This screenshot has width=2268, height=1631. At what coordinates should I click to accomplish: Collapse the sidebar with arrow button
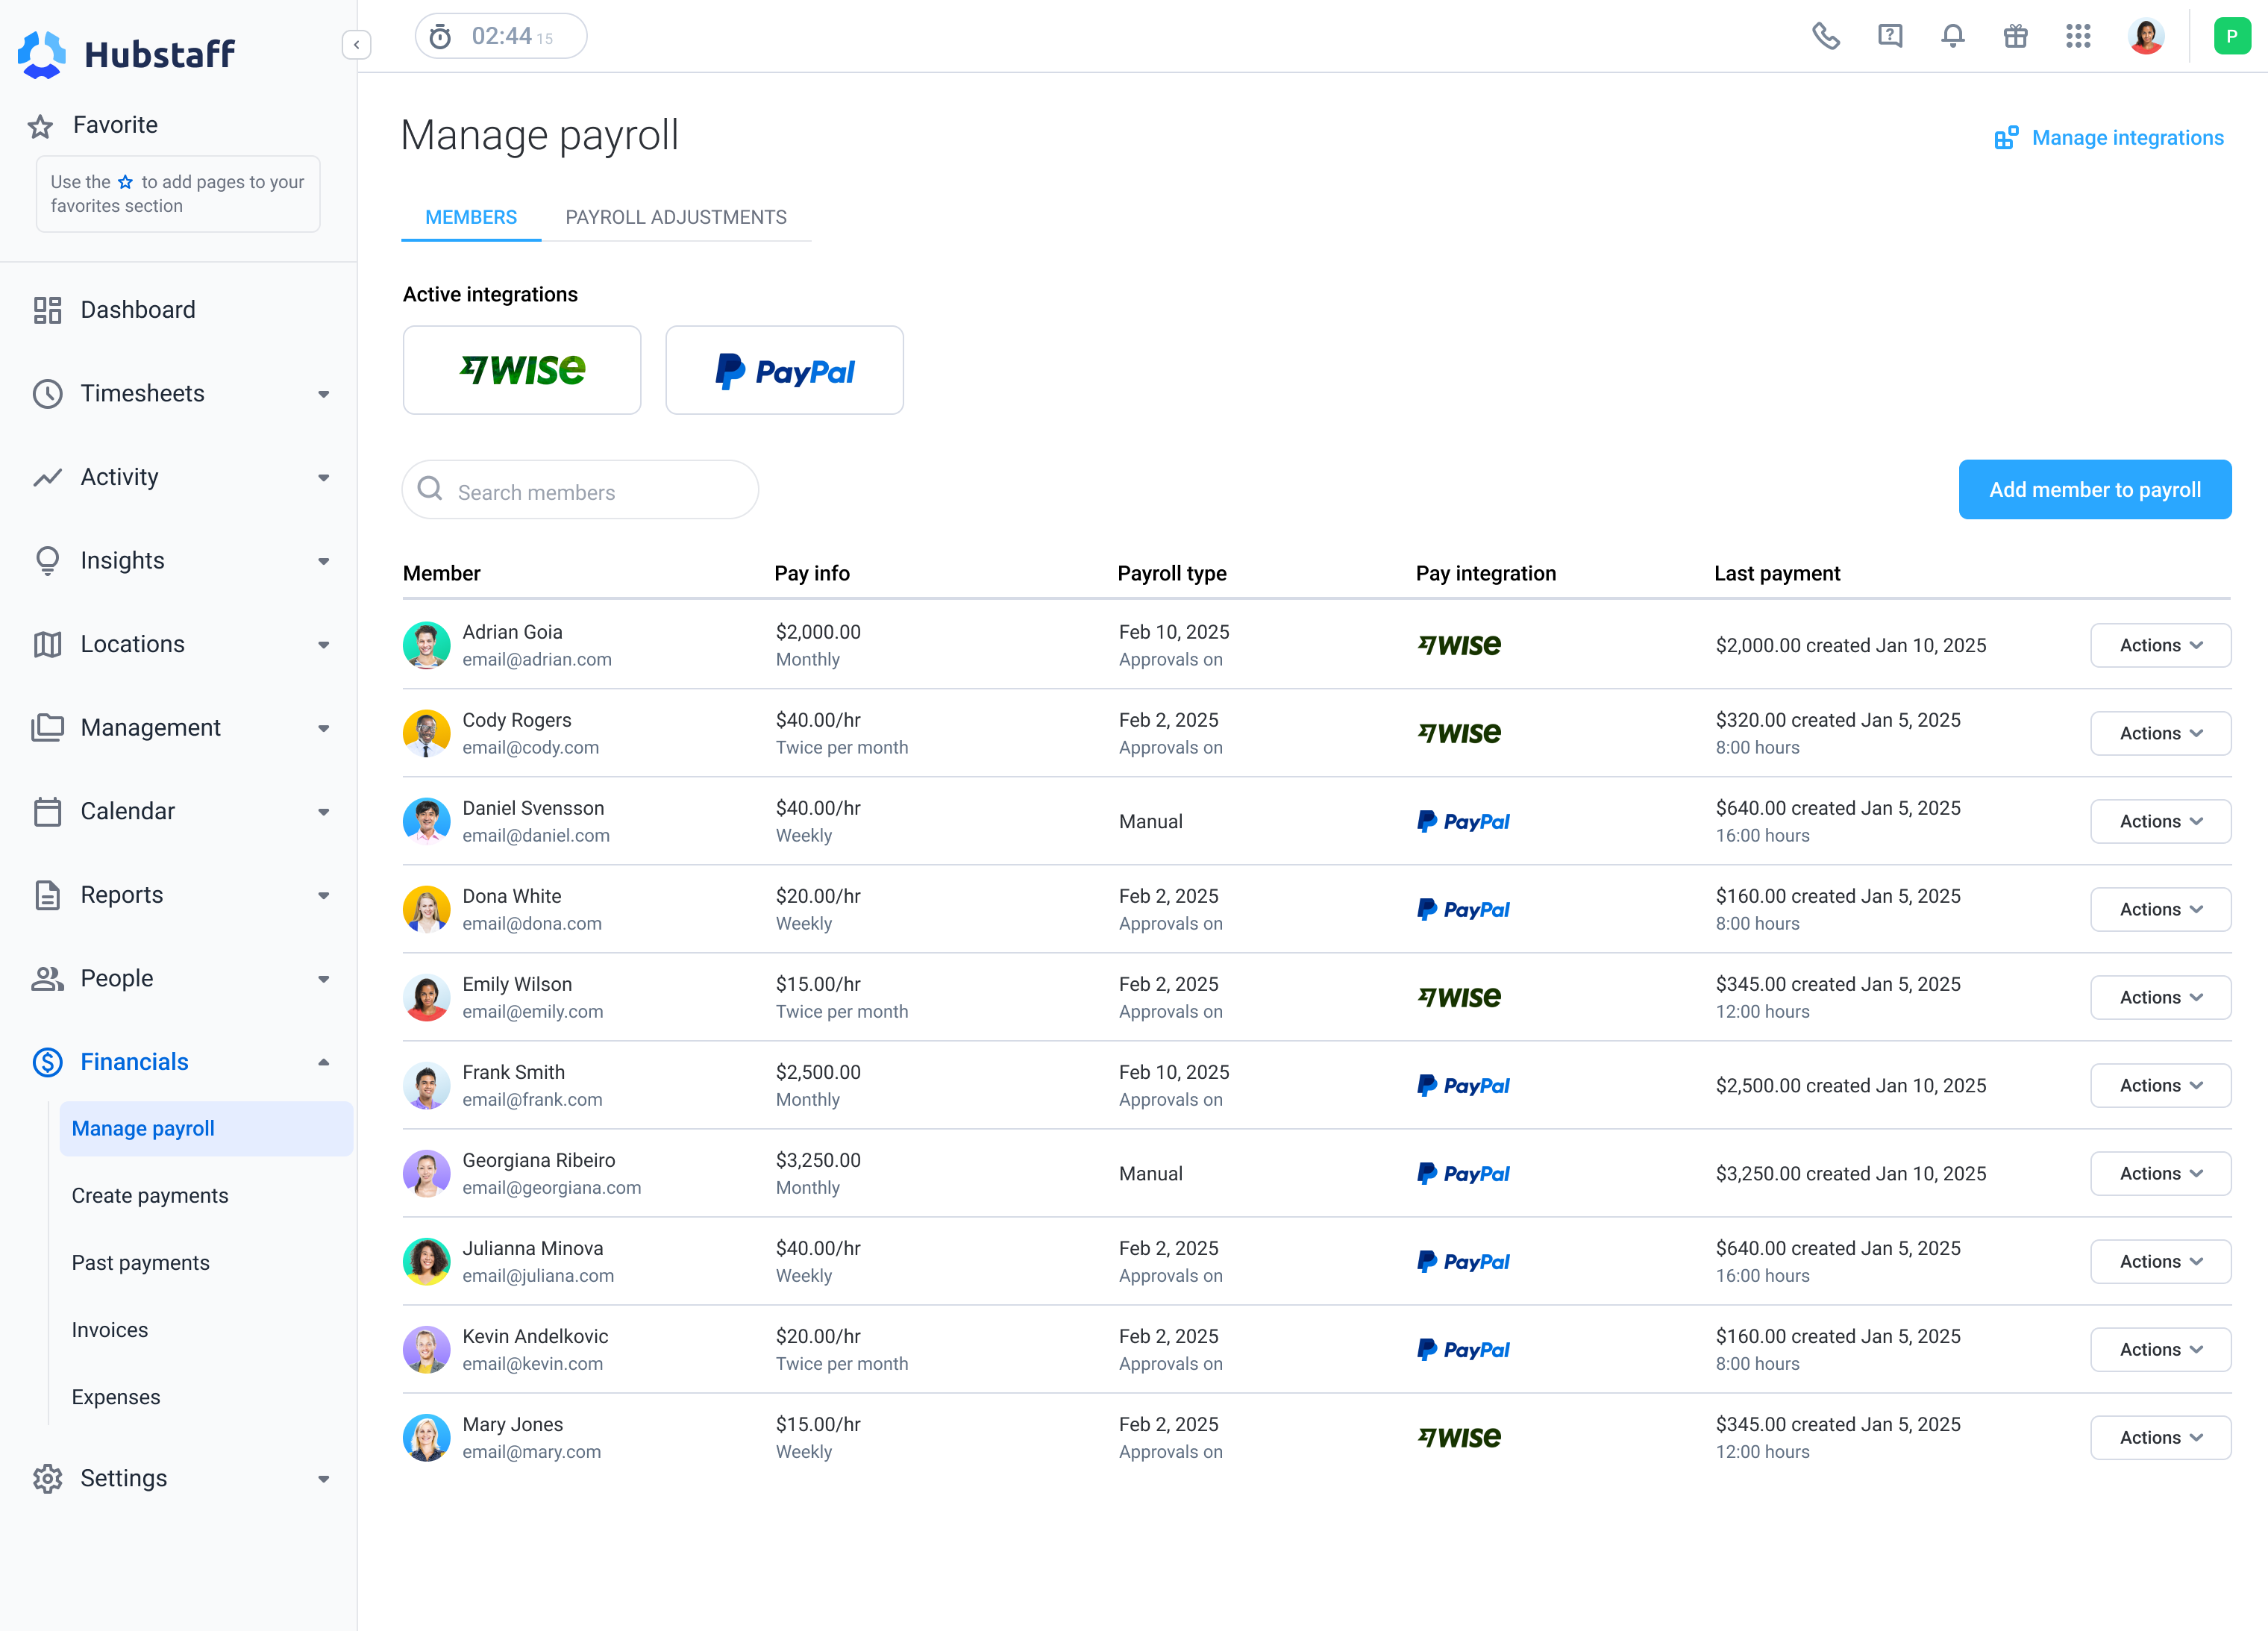(356, 45)
